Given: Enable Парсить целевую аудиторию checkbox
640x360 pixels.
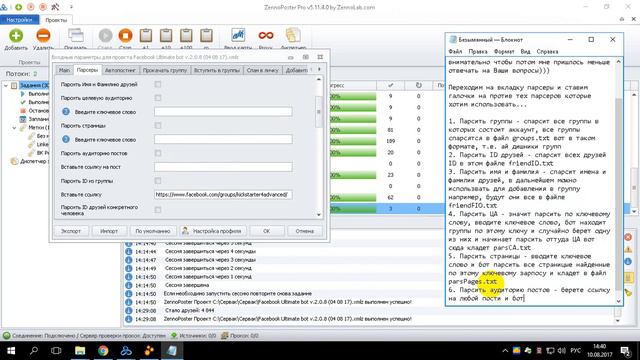Looking at the screenshot, I should pyautogui.click(x=158, y=98).
